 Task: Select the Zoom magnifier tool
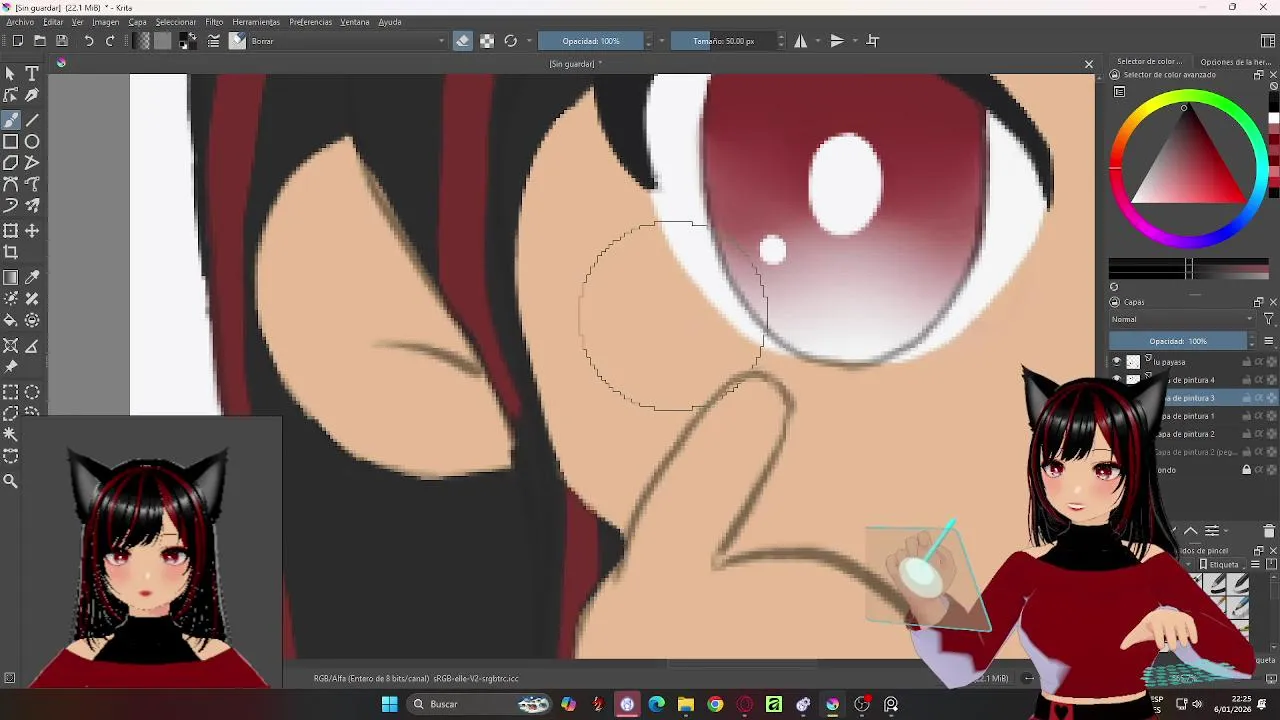(x=11, y=481)
